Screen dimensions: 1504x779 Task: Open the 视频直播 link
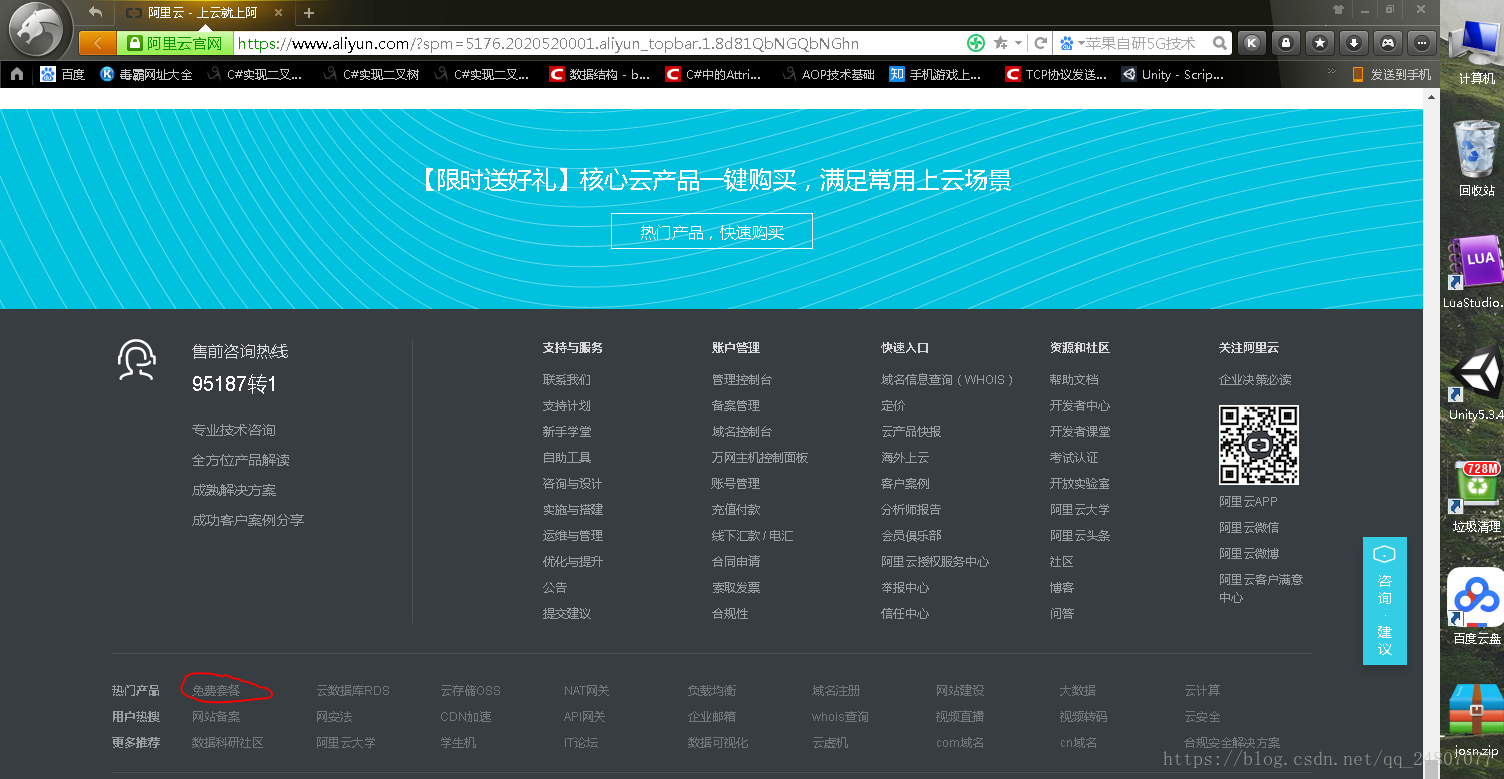coord(960,717)
